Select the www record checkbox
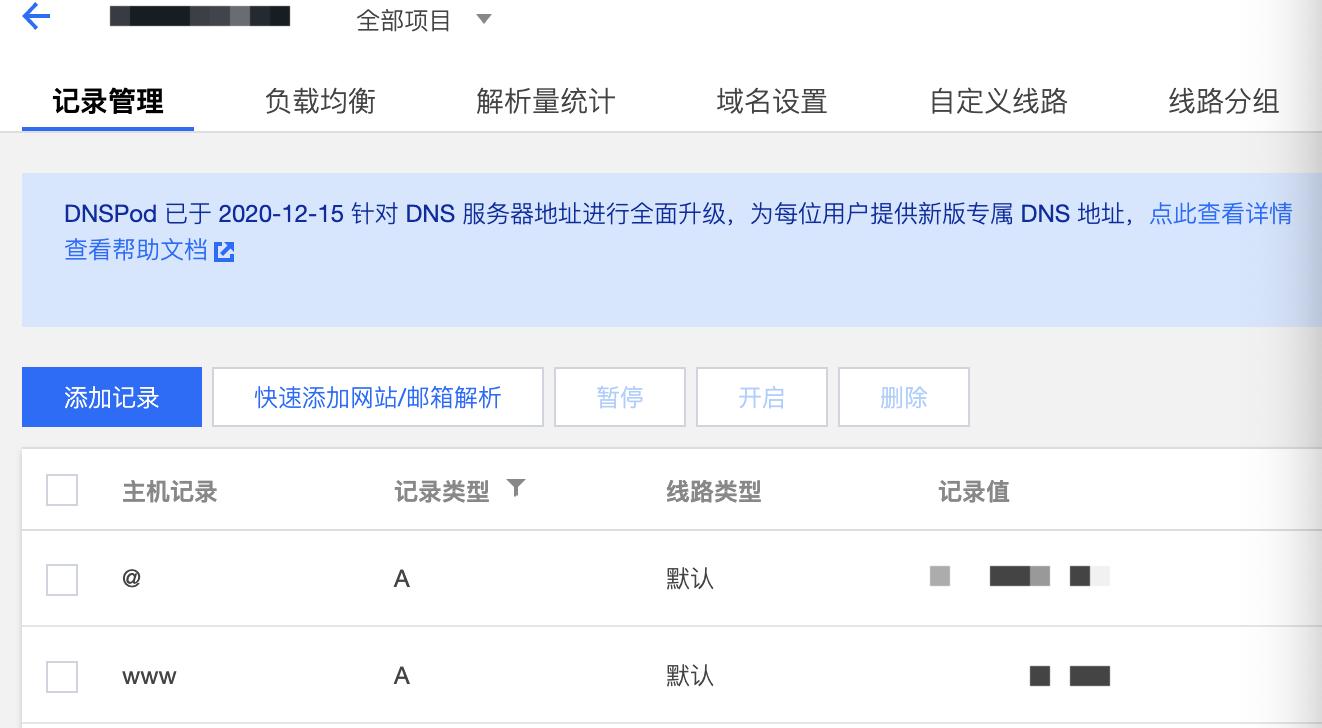Viewport: 1322px width, 728px height. [x=62, y=677]
